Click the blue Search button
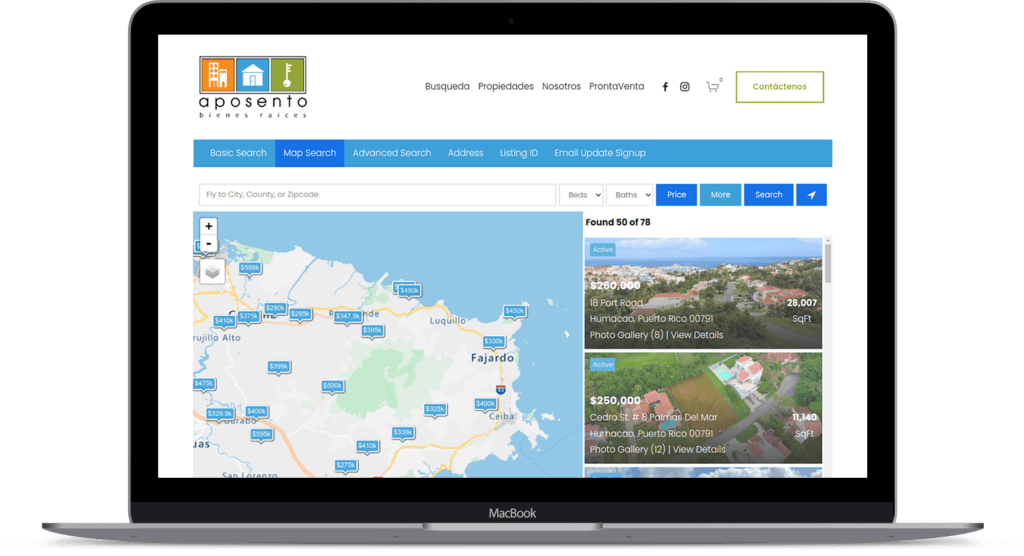Screen dimensions: 1024x556 769,195
